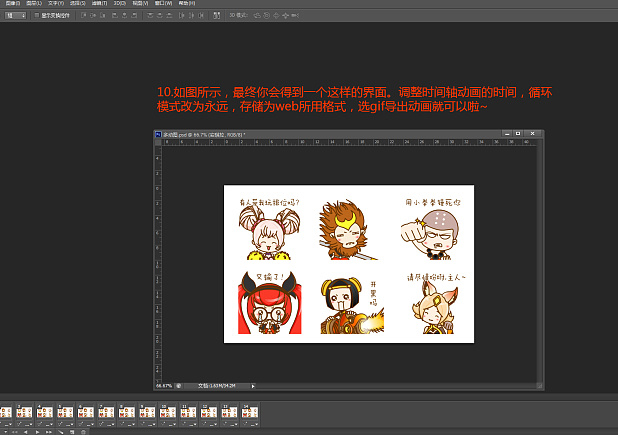Open the 帮助(H) menu
Image resolution: width=618 pixels, height=435 pixels.
187,3
